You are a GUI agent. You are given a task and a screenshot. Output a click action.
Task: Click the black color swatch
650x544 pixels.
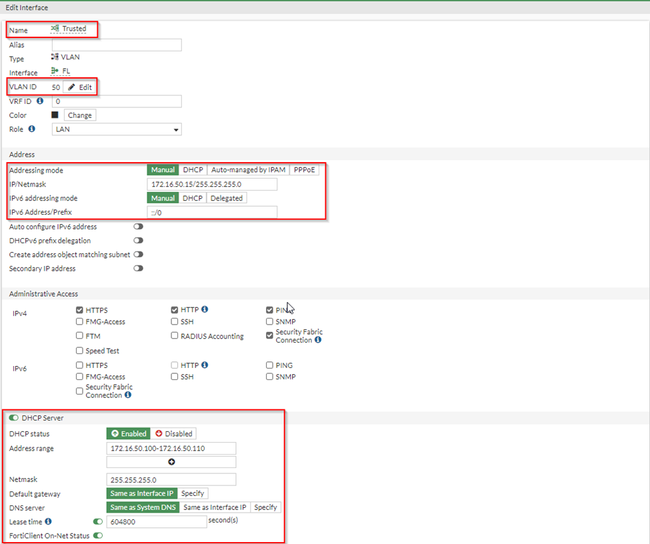click(55, 115)
